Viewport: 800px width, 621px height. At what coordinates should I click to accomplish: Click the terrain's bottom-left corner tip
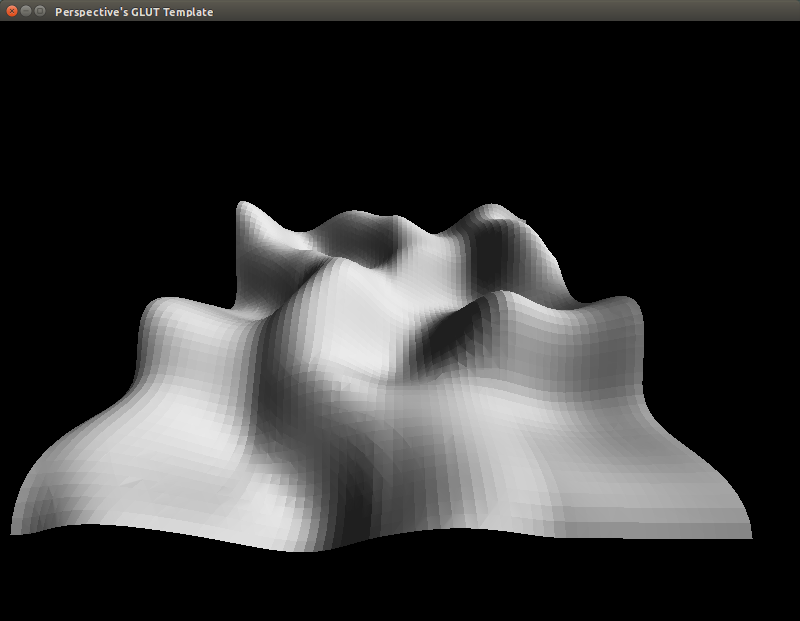[x=14, y=532]
